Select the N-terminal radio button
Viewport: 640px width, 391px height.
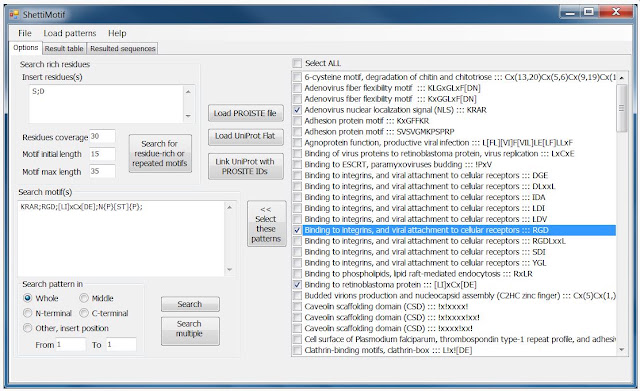[28, 313]
